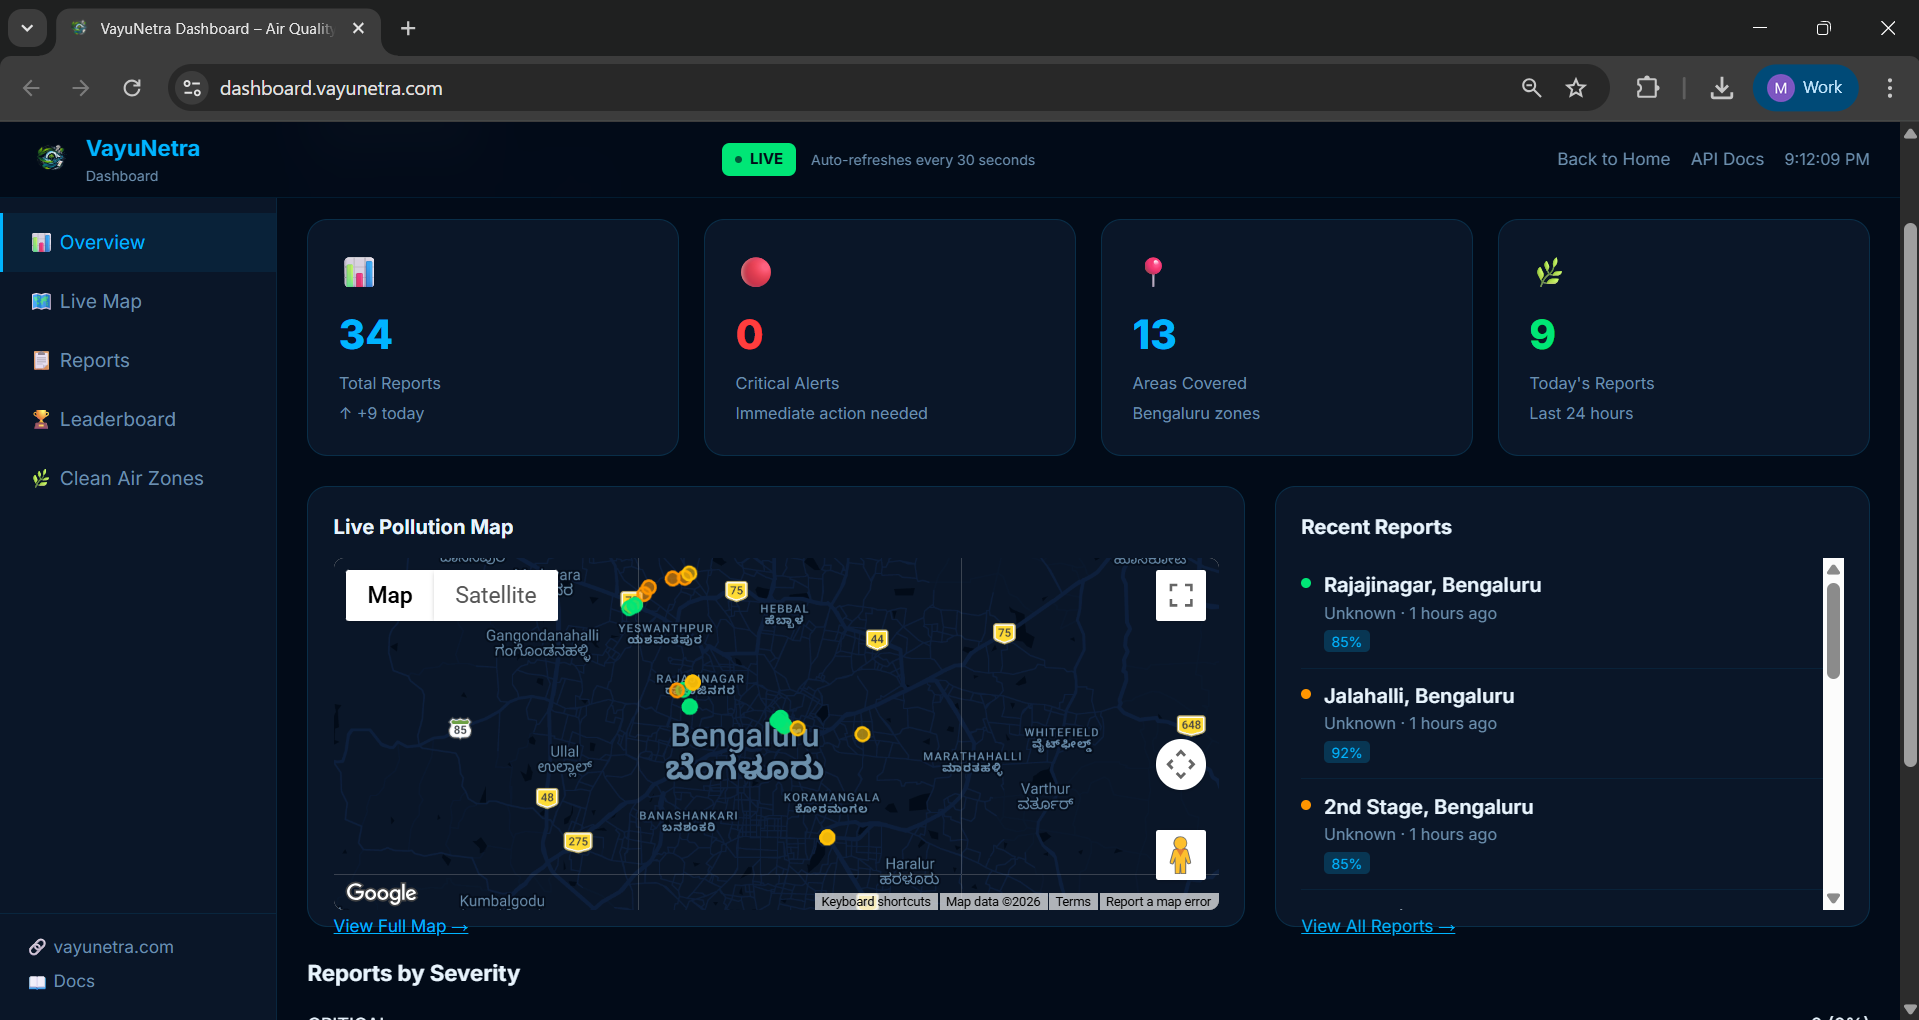Select the Overview sidebar icon

[x=41, y=242]
